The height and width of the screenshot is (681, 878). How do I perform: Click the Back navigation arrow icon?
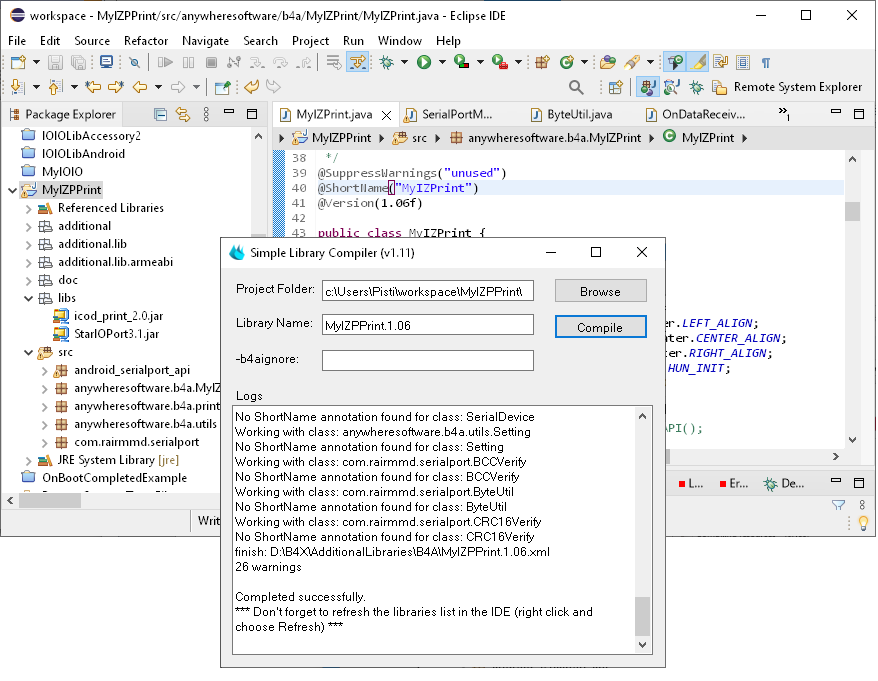pyautogui.click(x=140, y=87)
